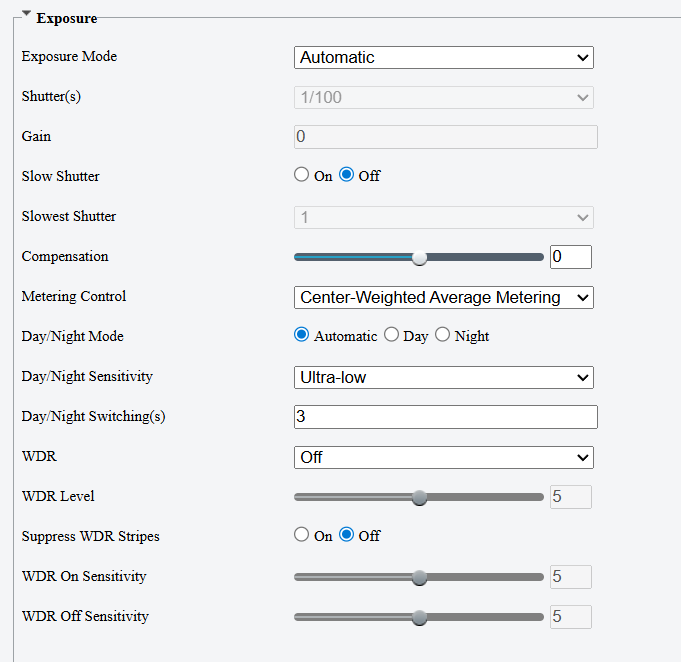Viewport: 681px width, 662px height.
Task: Click the Compensation value field
Action: point(570,257)
